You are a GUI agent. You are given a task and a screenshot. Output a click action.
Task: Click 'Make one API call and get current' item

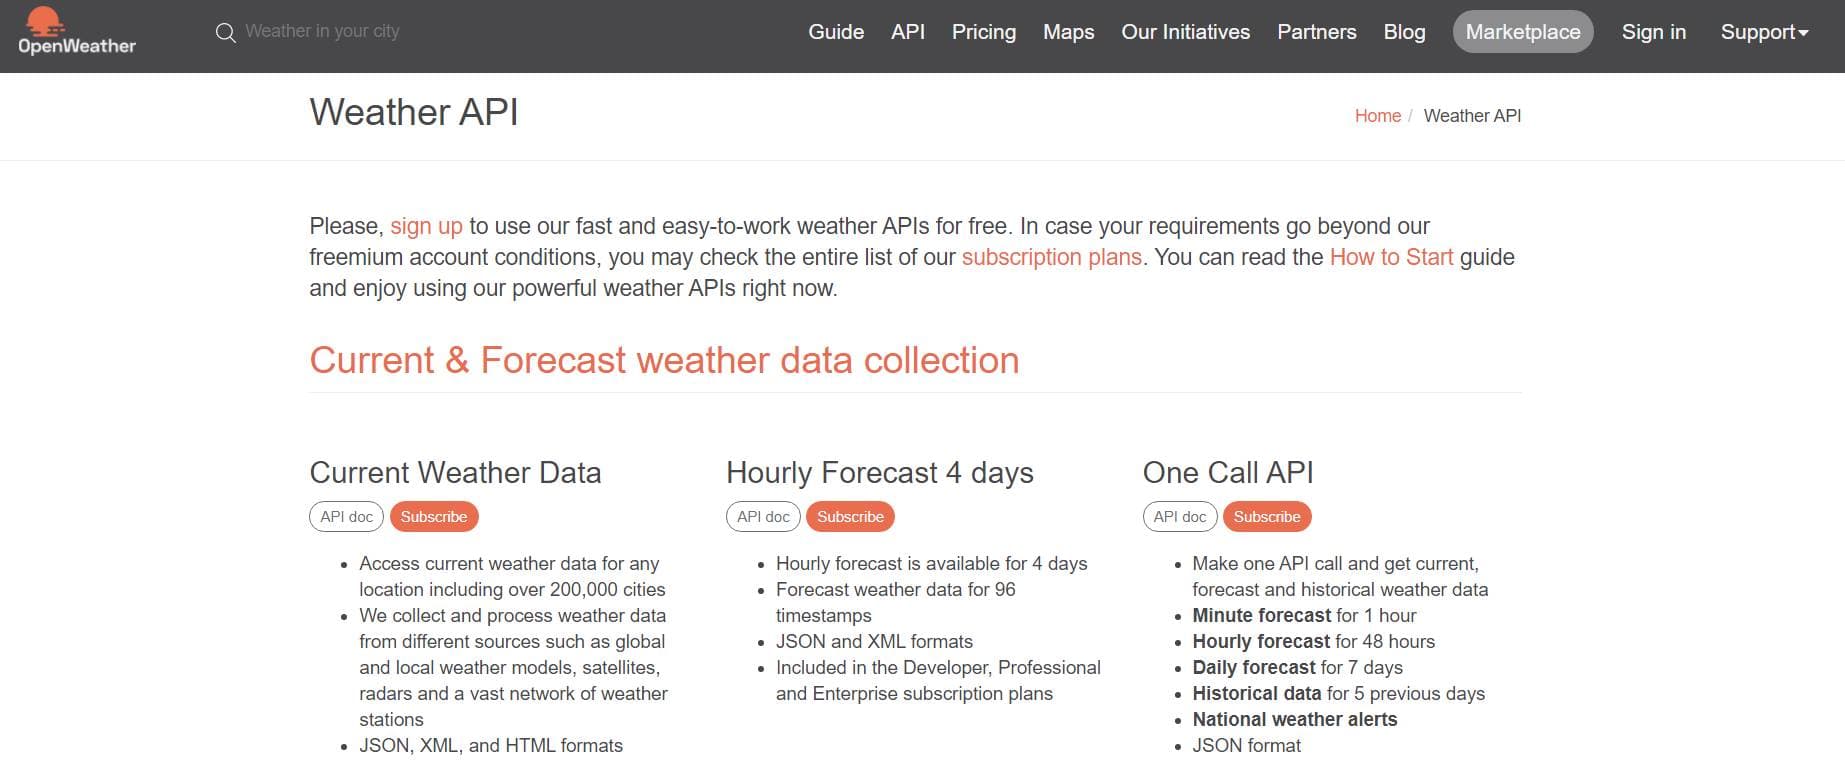1340,576
